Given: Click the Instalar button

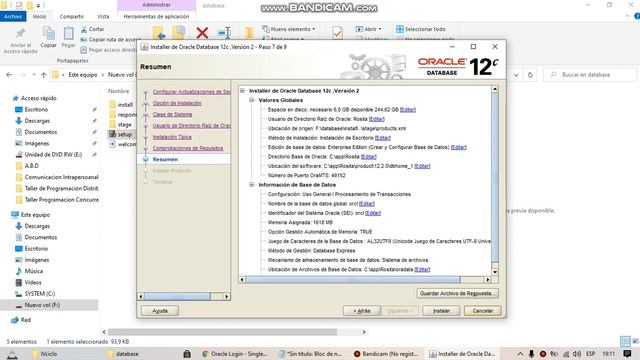Looking at the screenshot, I should 441,311.
